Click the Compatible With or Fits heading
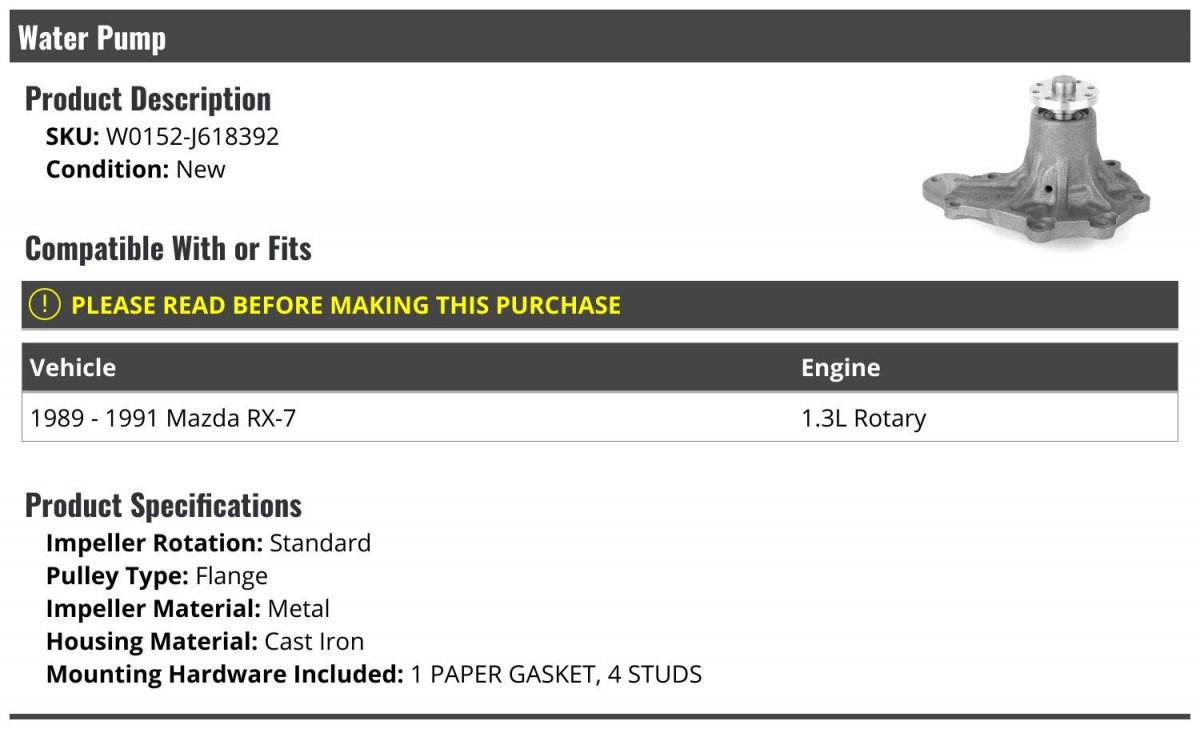The width and height of the screenshot is (1200, 729). (168, 248)
